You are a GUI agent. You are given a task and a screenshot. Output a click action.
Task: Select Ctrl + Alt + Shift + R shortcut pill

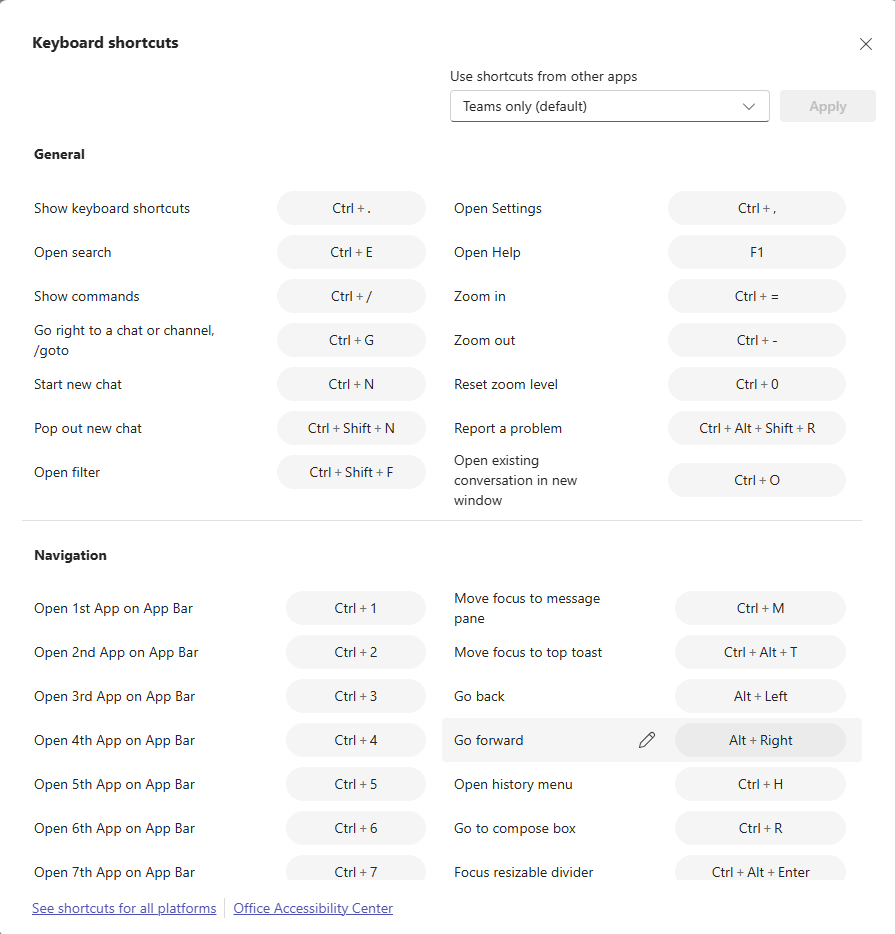(756, 428)
